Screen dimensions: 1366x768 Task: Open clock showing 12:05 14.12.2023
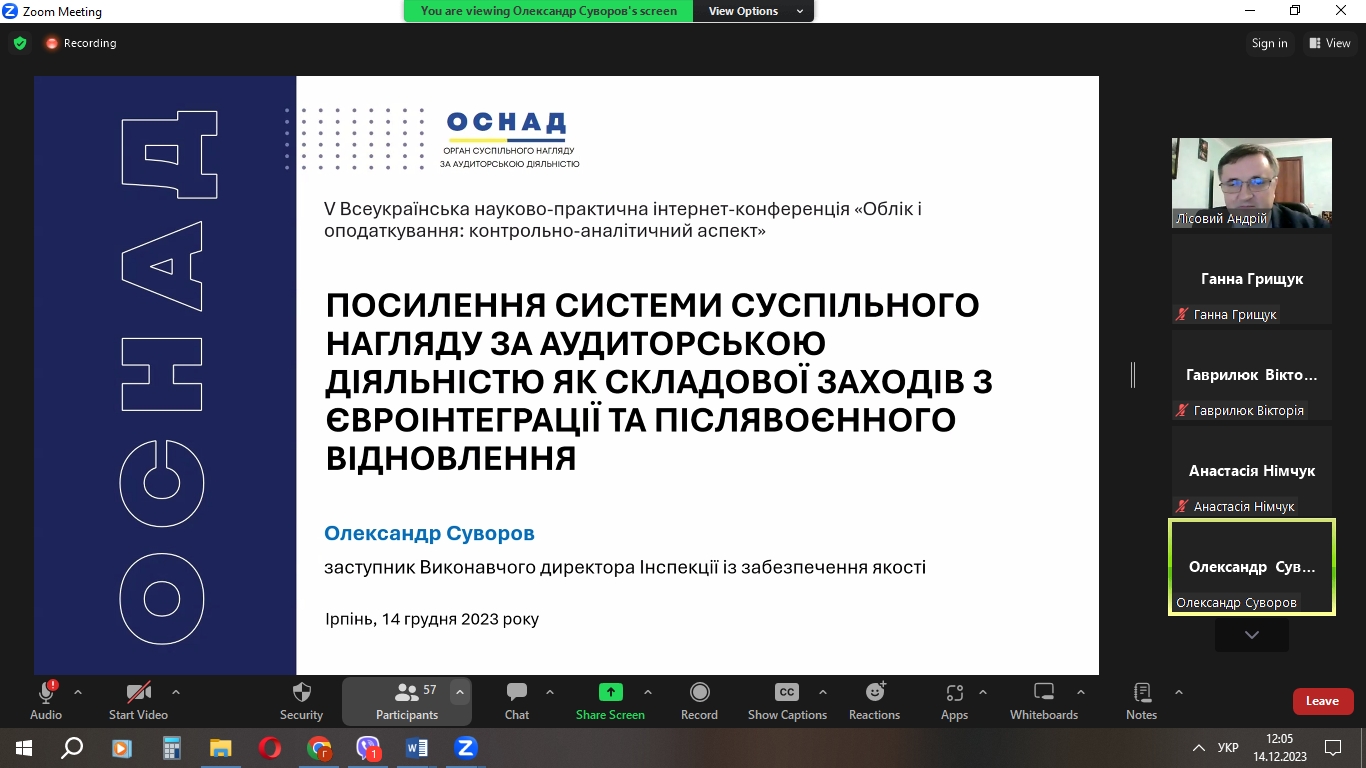1279,748
